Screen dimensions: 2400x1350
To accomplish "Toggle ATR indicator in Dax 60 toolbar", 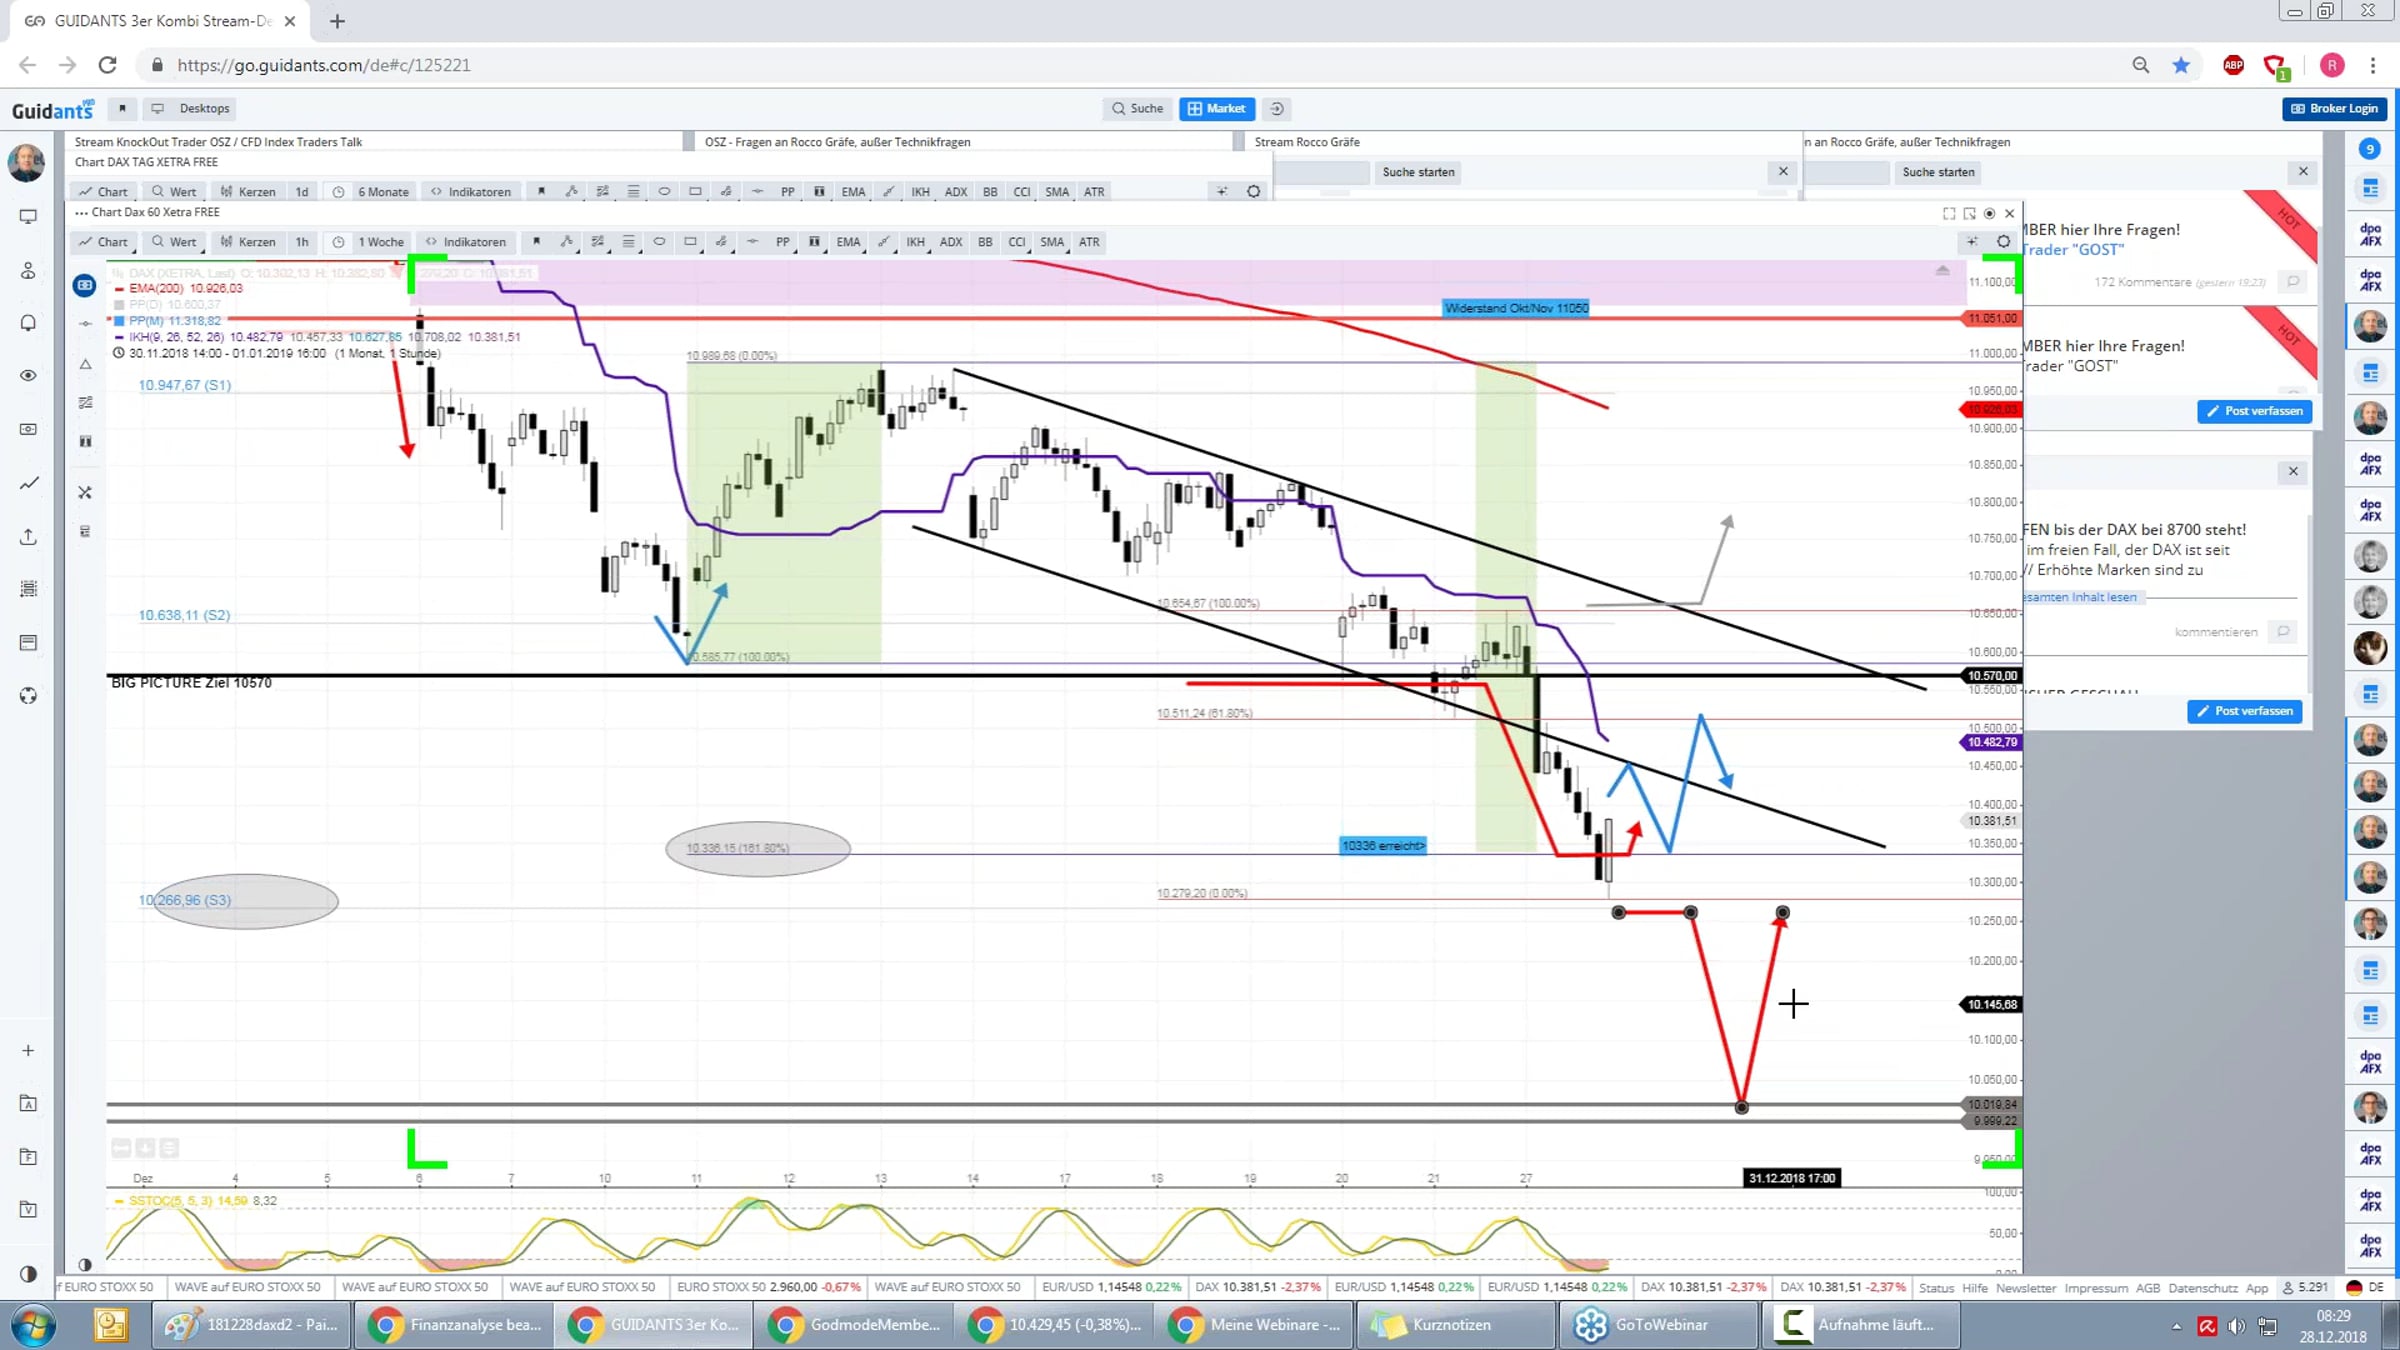I will coord(1089,242).
